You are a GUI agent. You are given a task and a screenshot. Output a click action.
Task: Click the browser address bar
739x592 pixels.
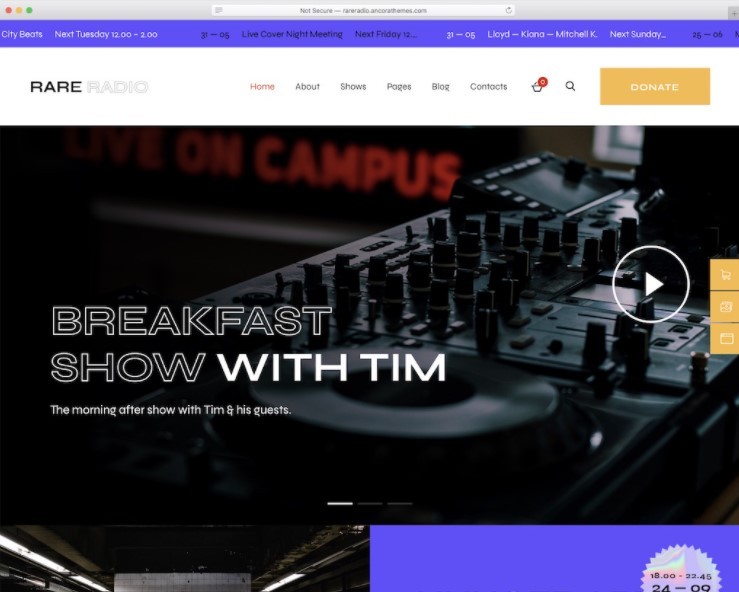(x=363, y=10)
